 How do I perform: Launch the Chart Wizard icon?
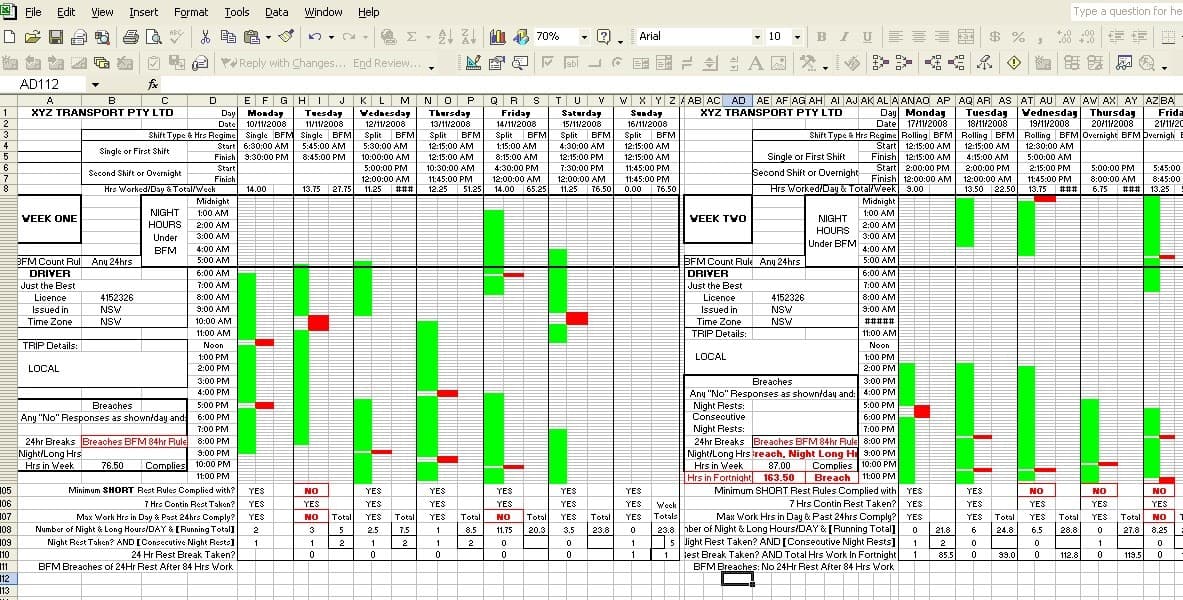click(497, 37)
